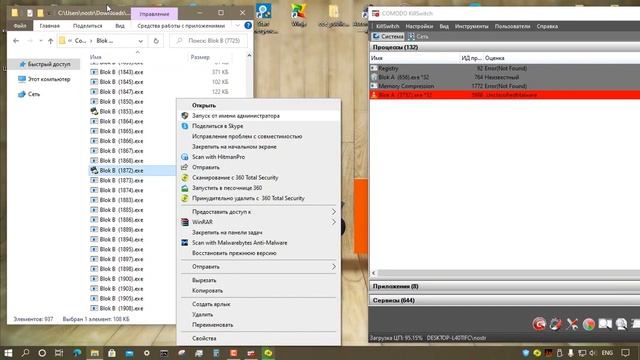Sort files by Size column
Screen dimensions: 640x360
pyautogui.click(x=200, y=57)
